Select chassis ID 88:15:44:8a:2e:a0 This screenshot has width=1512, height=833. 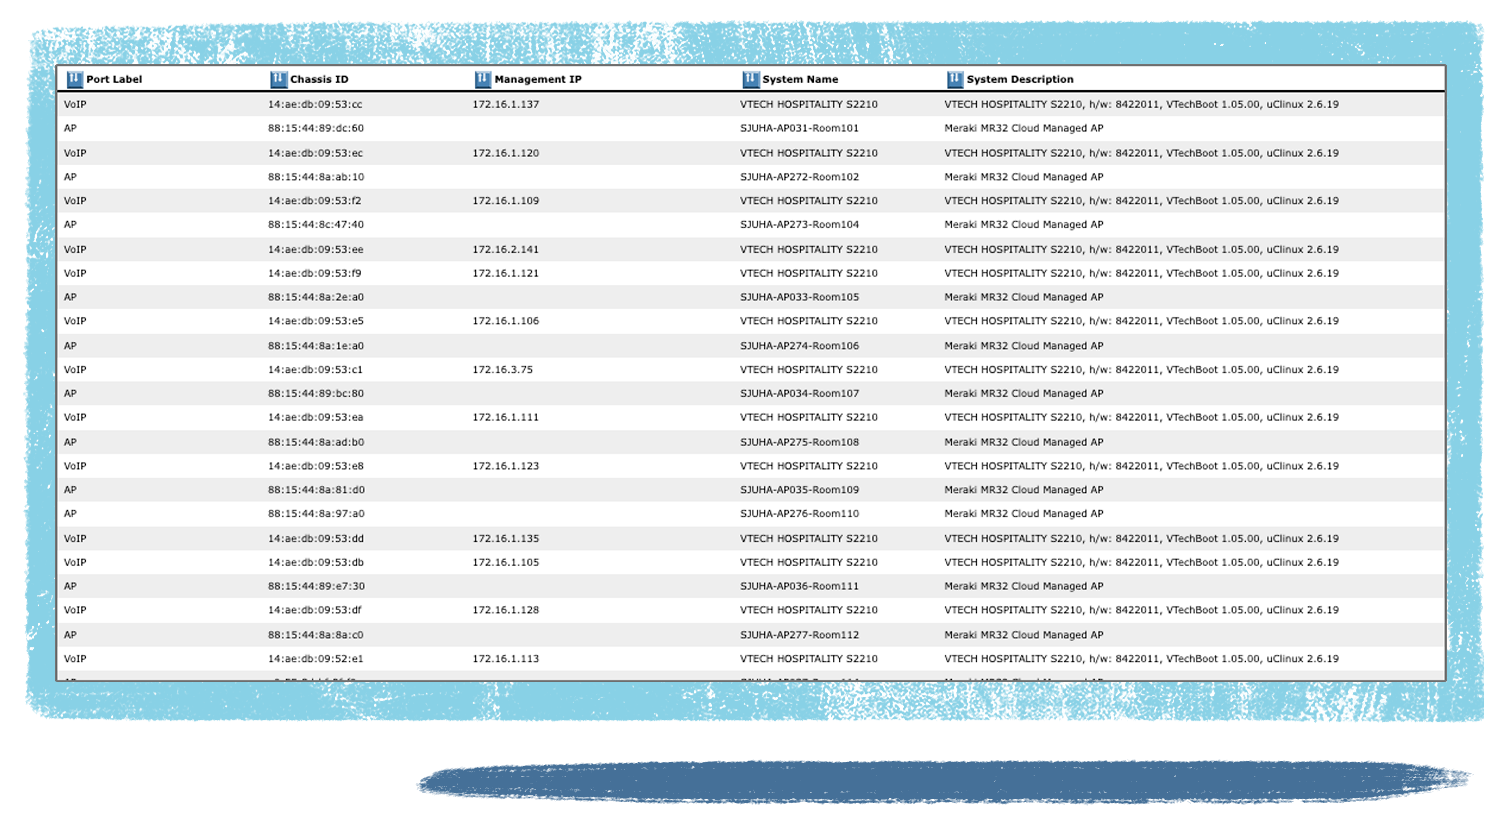coord(315,297)
